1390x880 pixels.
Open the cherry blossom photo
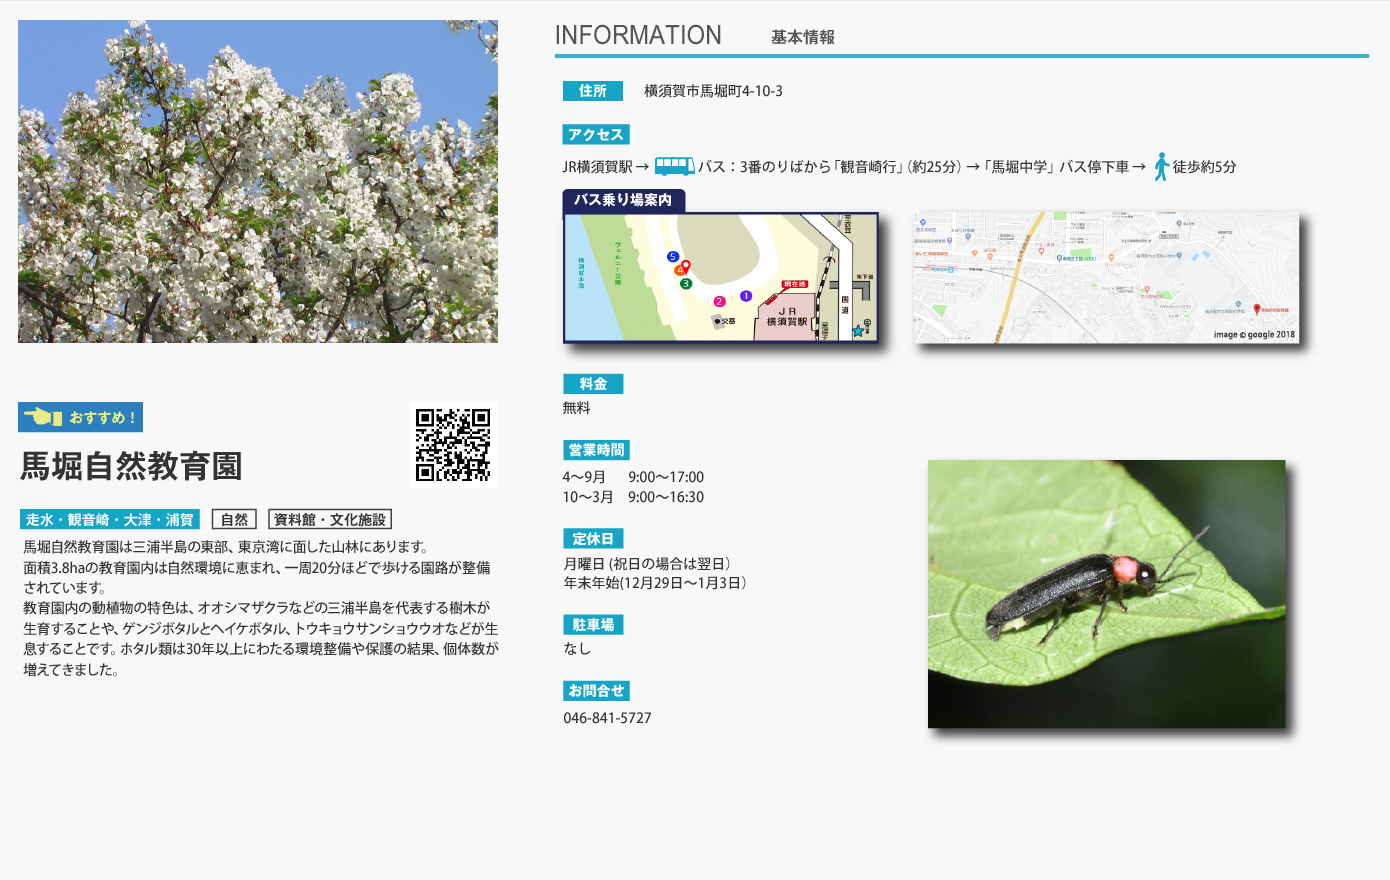click(258, 181)
